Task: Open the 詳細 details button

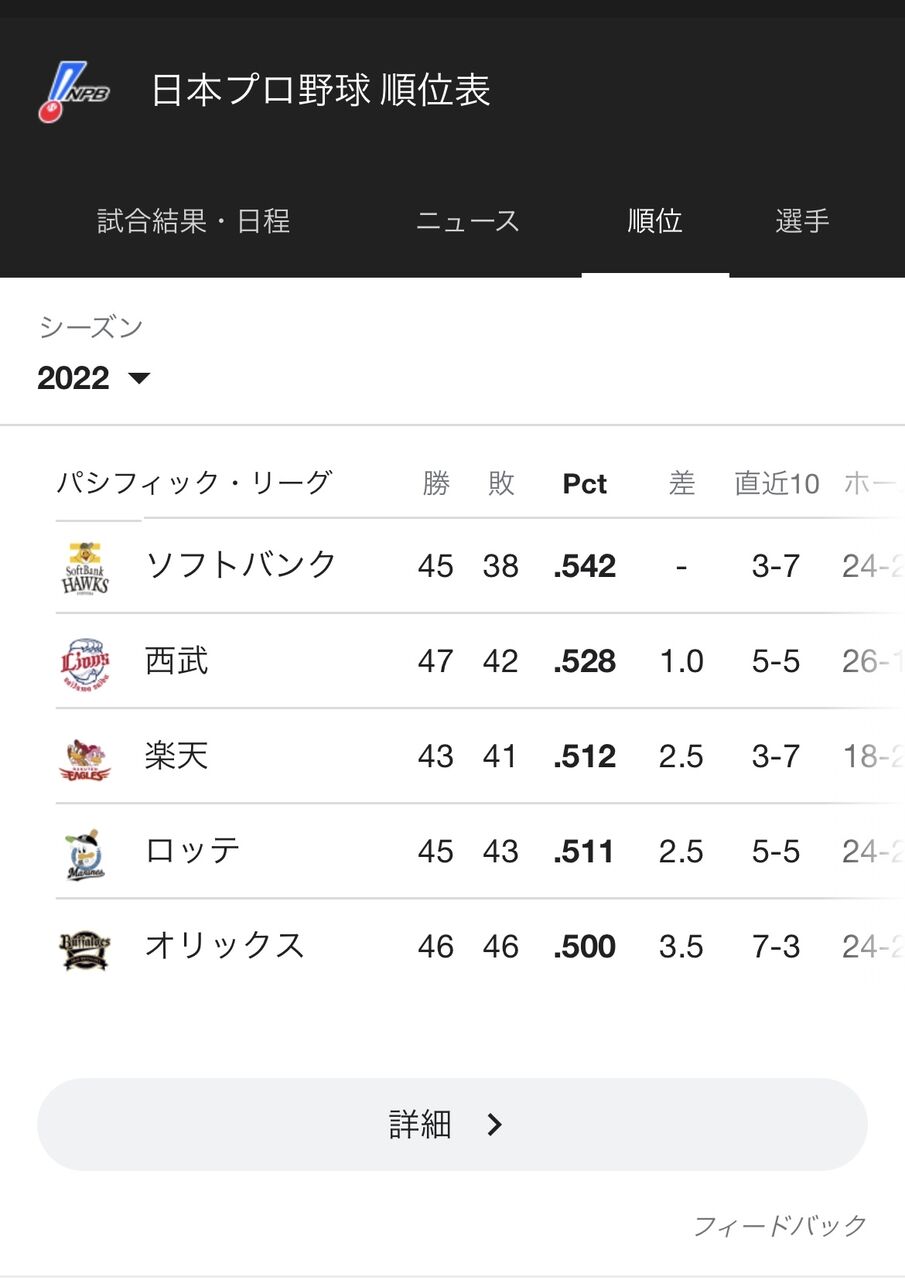Action: (x=452, y=1125)
